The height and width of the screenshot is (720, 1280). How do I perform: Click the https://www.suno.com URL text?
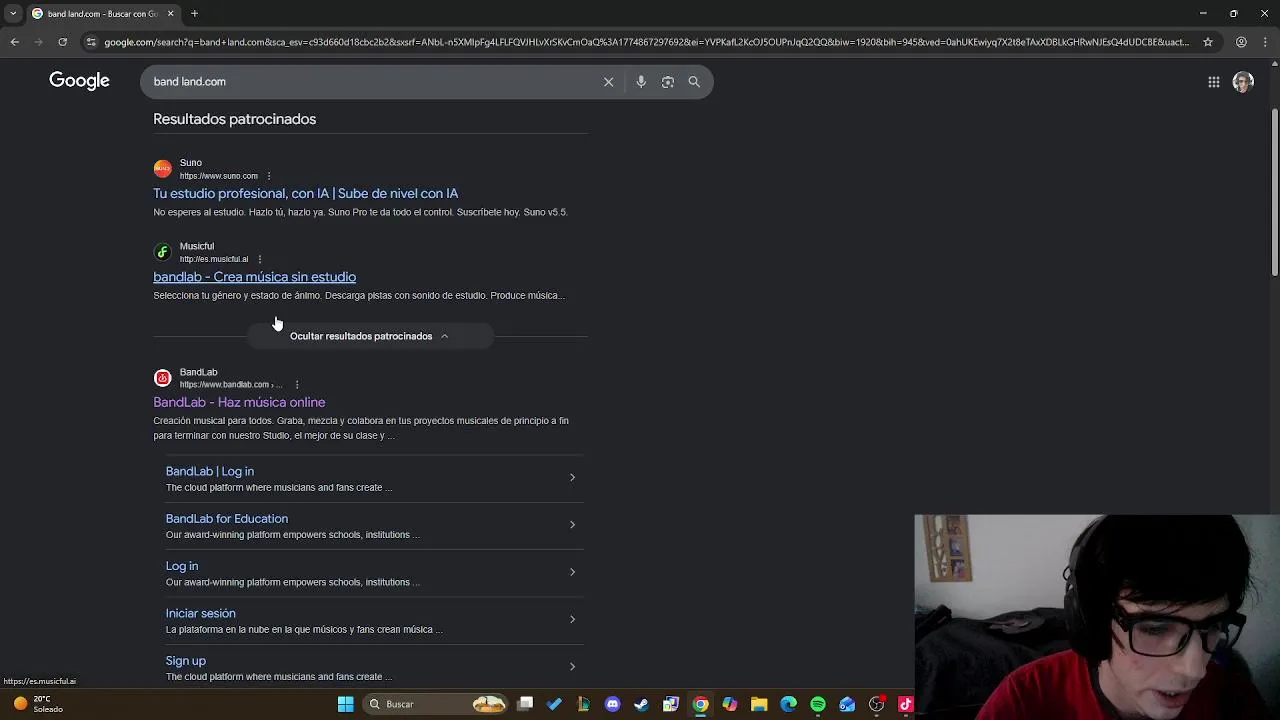coord(218,176)
